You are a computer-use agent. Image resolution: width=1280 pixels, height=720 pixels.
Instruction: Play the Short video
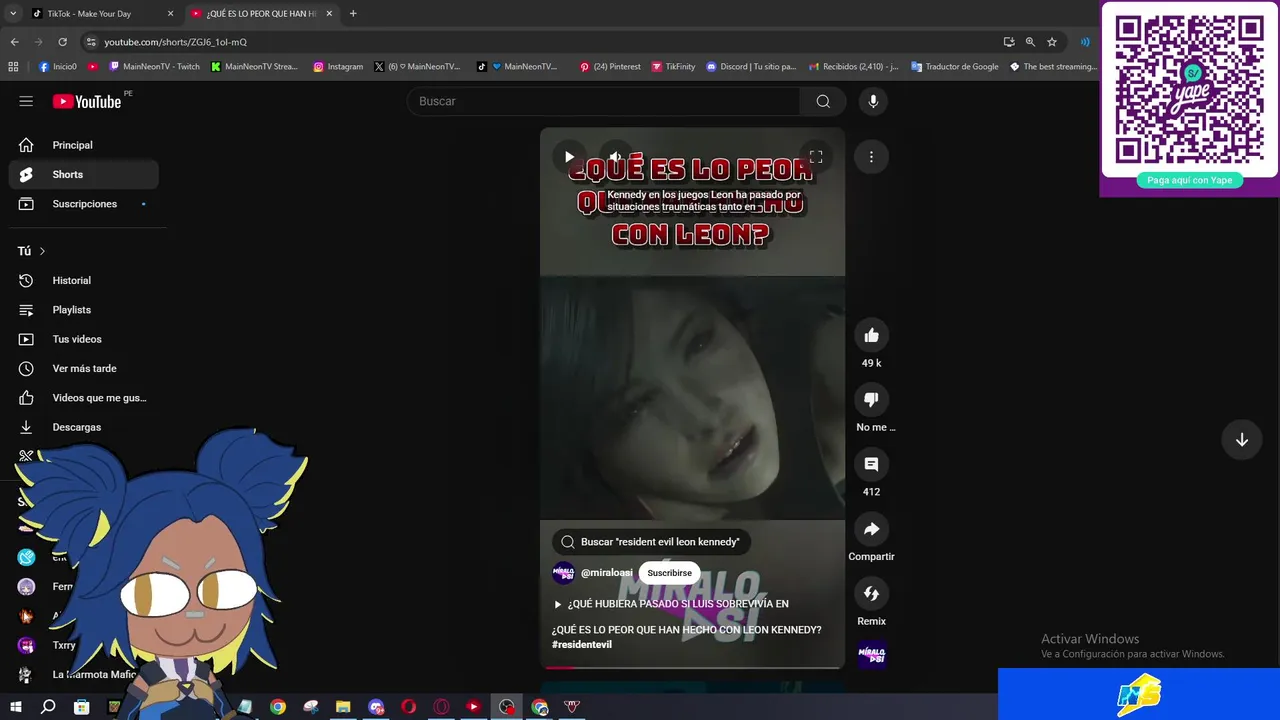tap(569, 157)
